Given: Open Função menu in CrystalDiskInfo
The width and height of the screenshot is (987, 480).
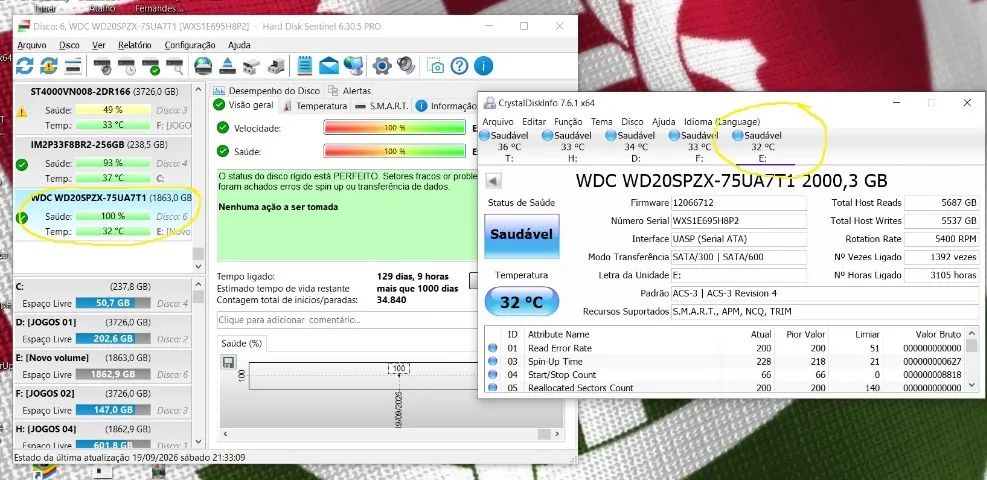Looking at the screenshot, I should point(568,121).
